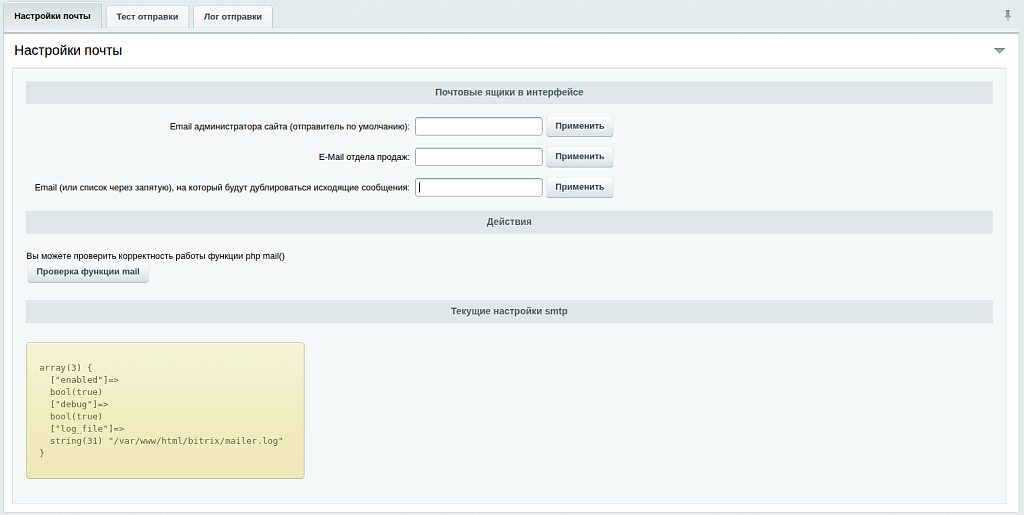This screenshot has width=1024, height=515.
Task: Click the Email администратора сайта label
Action: click(x=289, y=127)
